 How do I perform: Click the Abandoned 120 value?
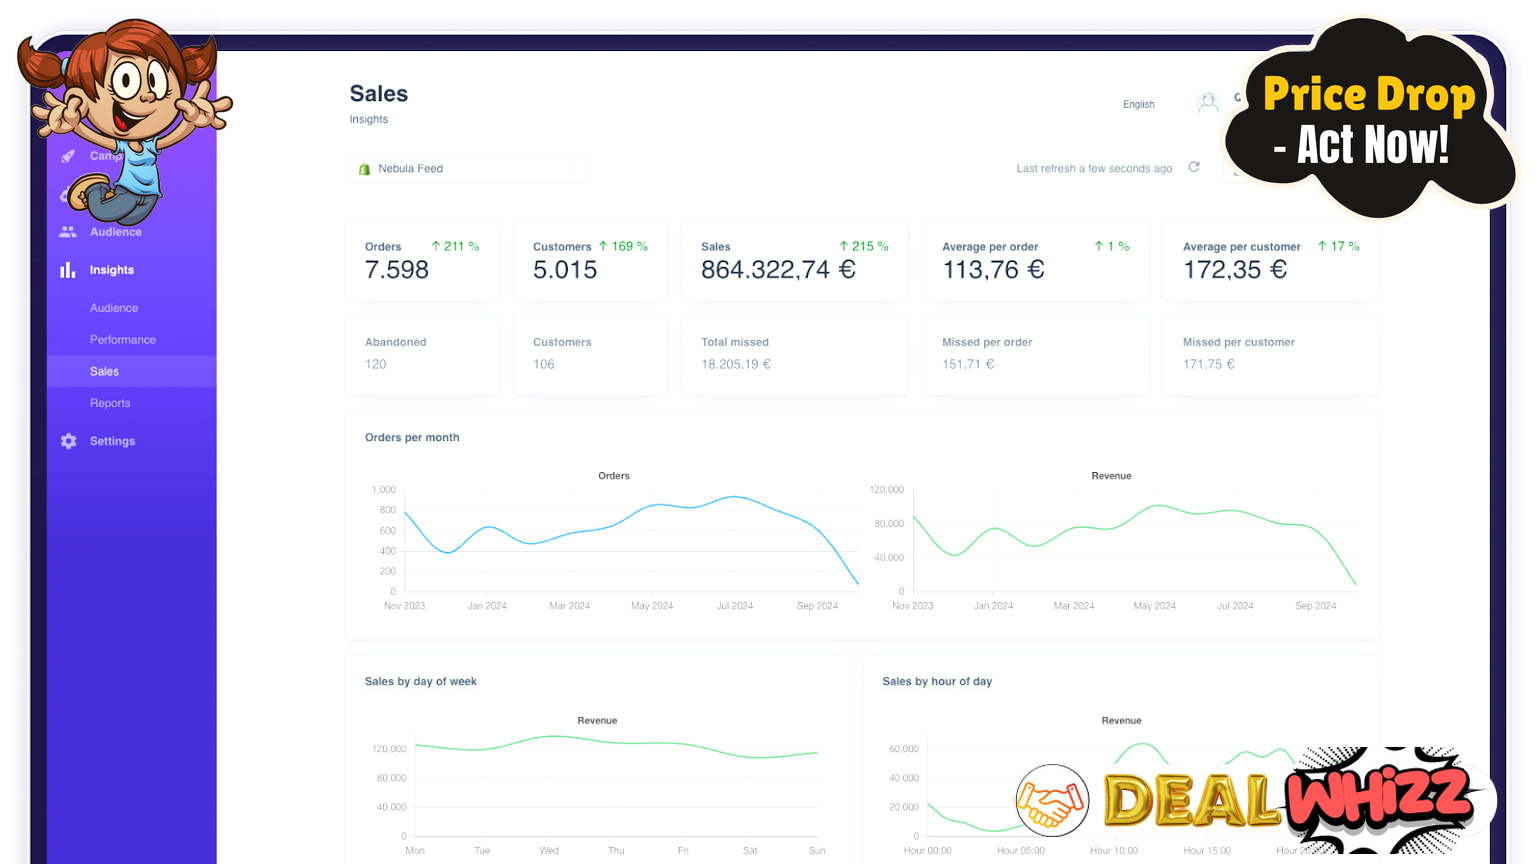376,364
